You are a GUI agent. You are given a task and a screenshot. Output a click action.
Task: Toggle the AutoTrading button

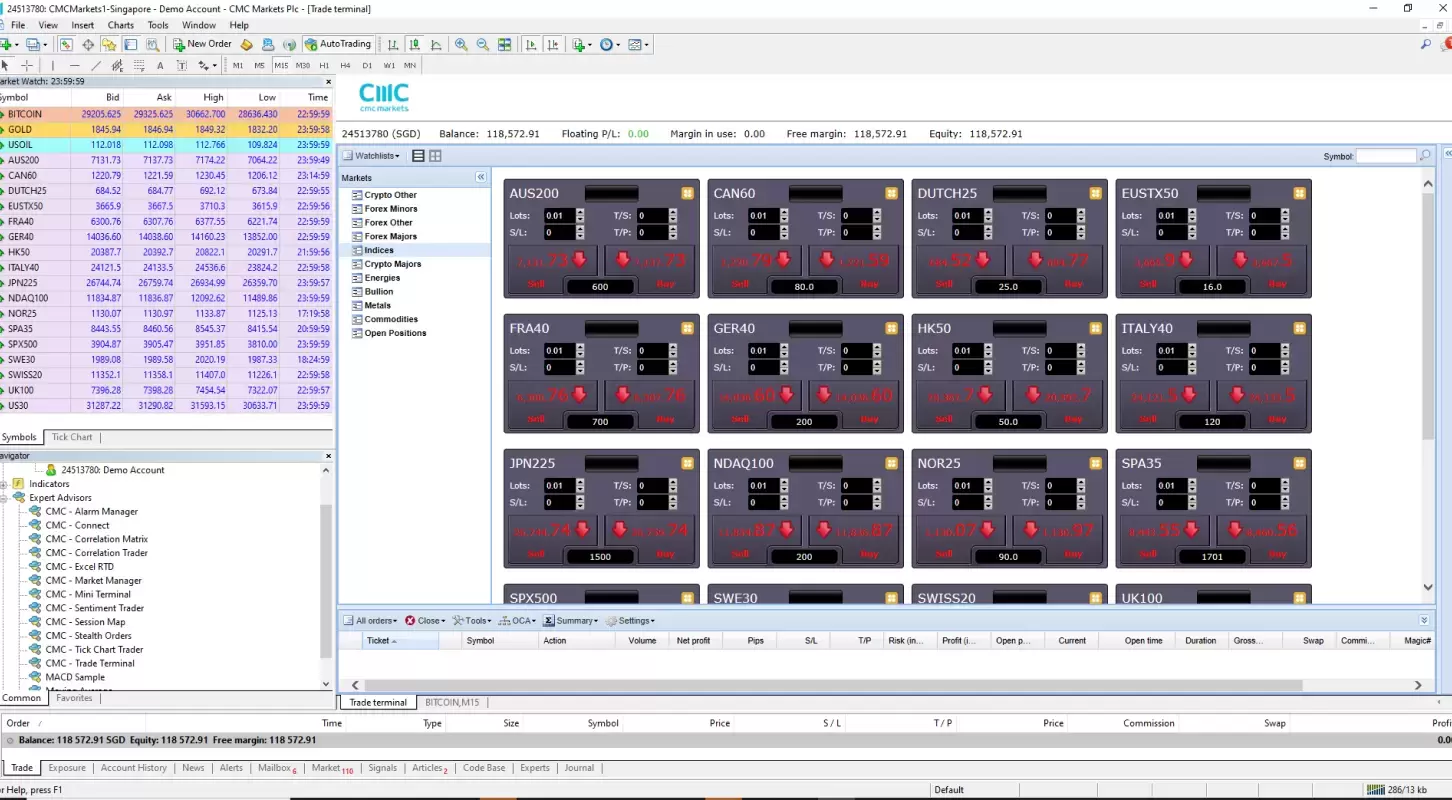(337, 44)
